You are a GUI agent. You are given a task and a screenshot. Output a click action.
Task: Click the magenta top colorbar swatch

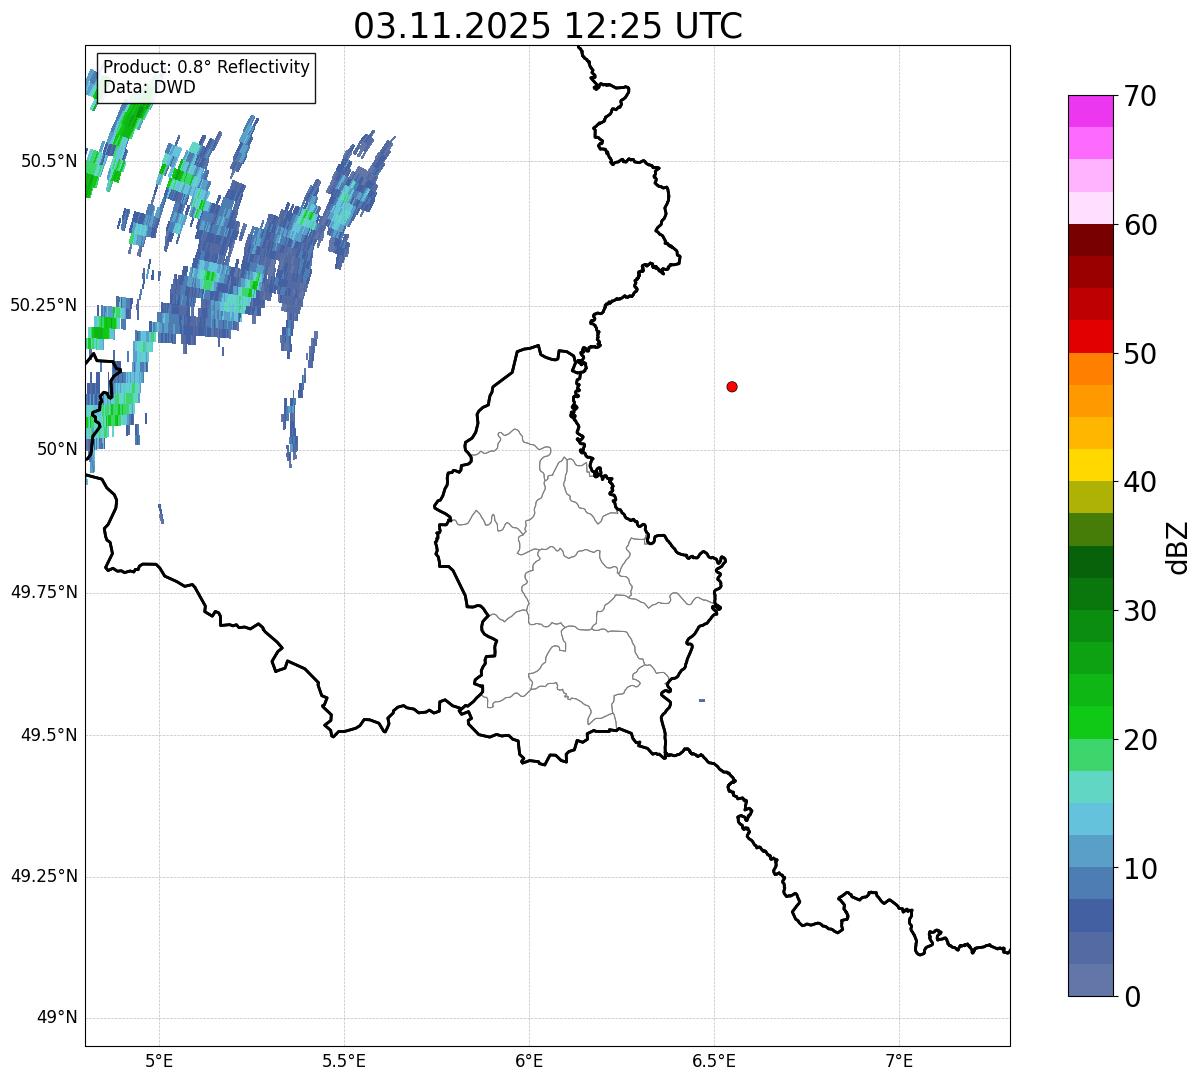[1090, 111]
